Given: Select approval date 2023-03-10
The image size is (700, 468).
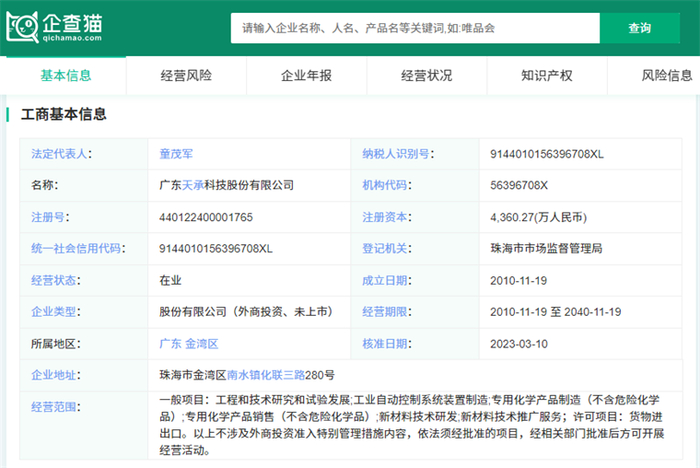Looking at the screenshot, I should (519, 344).
